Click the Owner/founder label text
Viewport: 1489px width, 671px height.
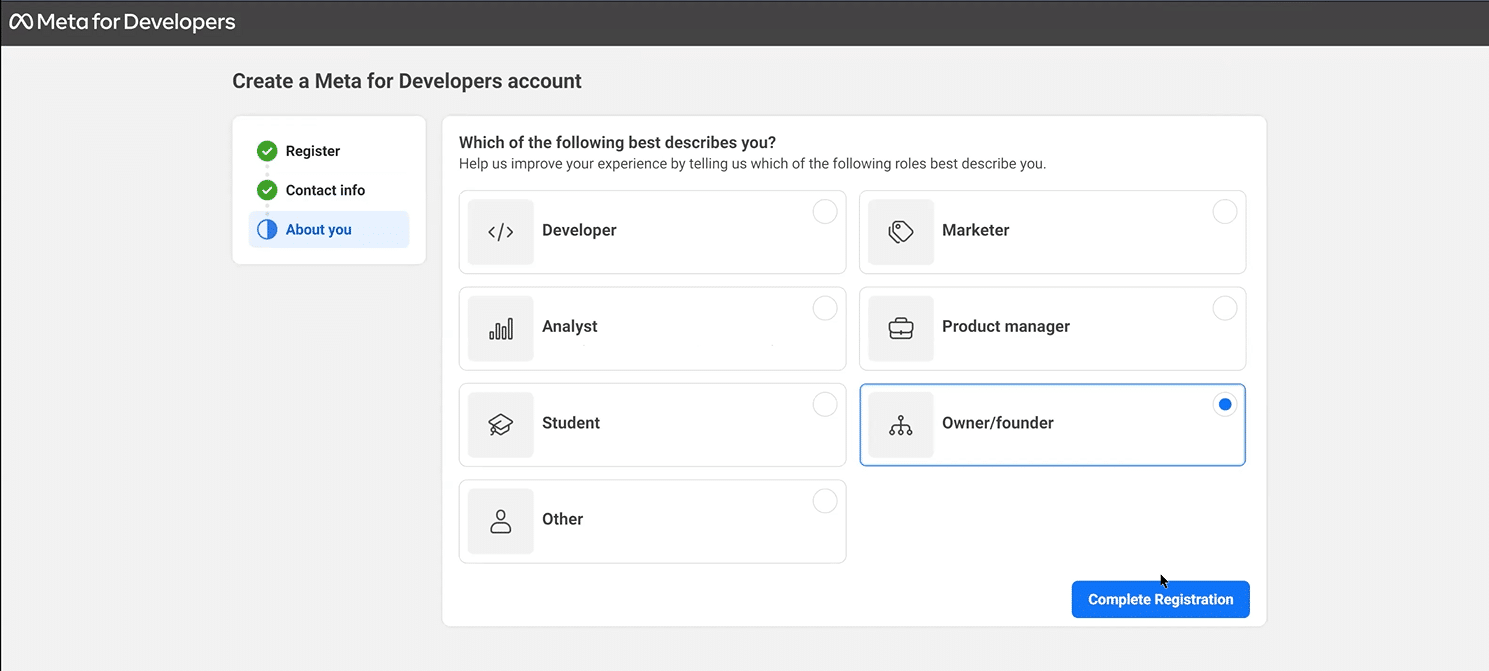(998, 423)
